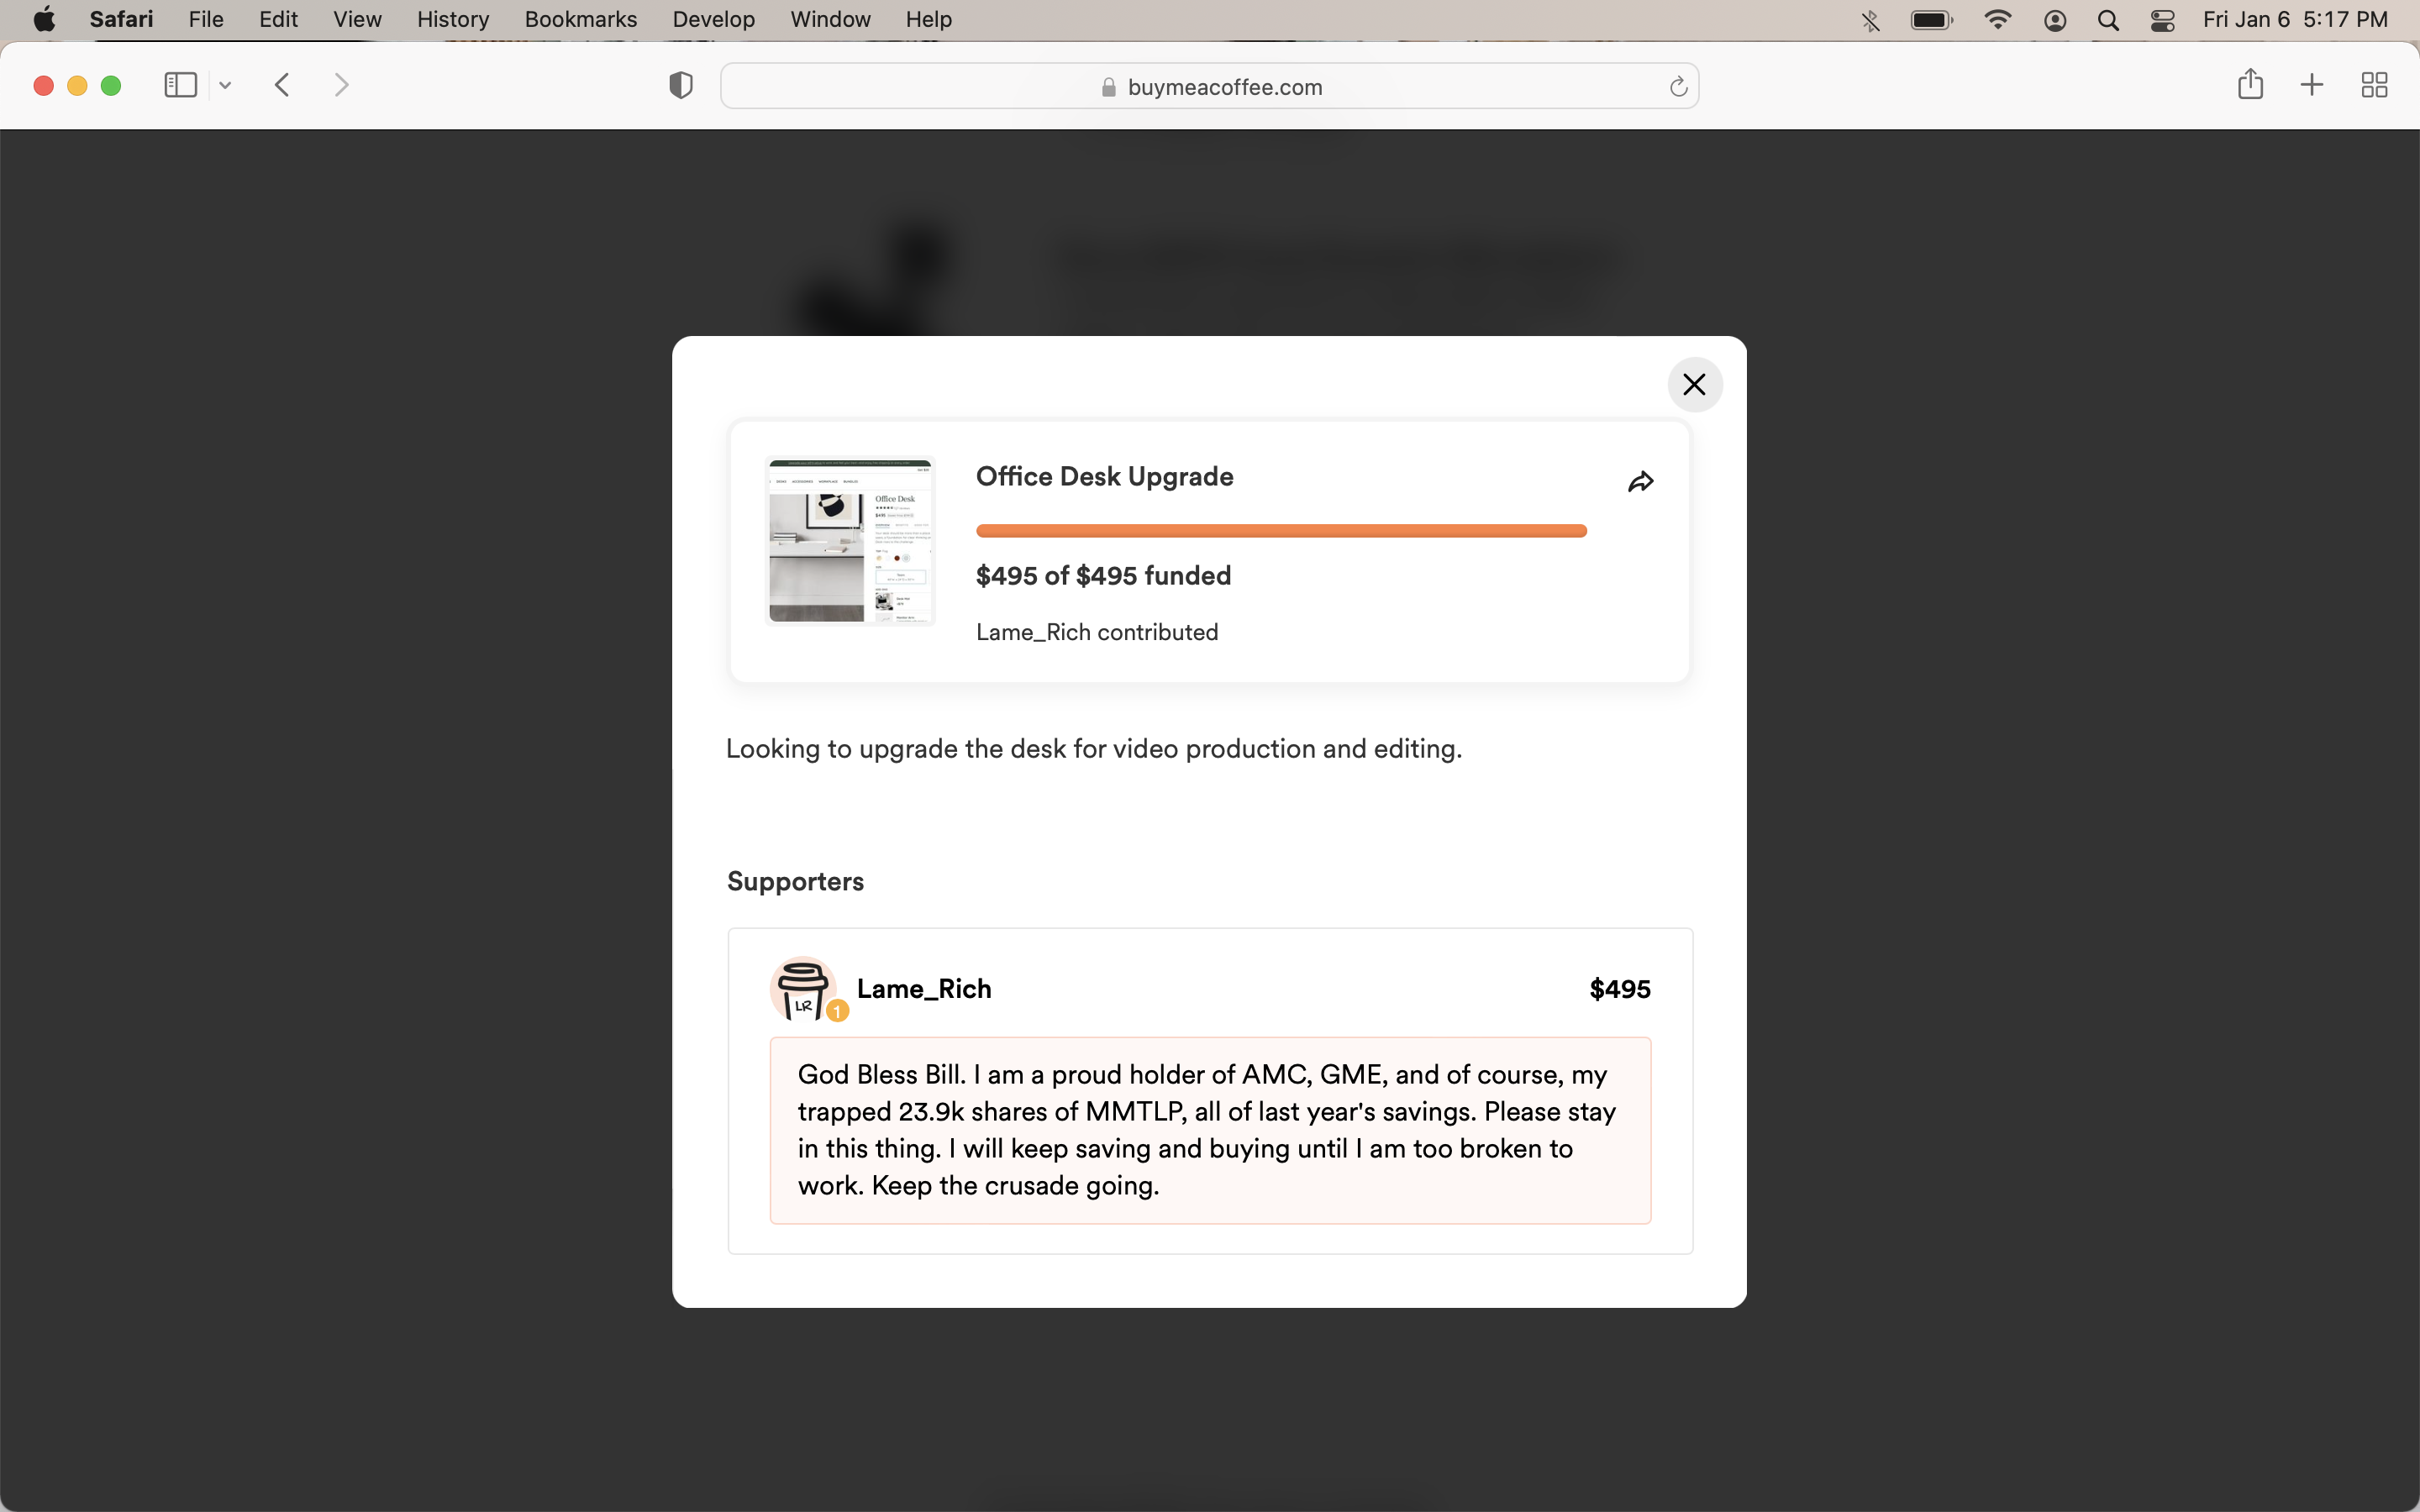This screenshot has height=1512, width=2420.
Task: Open a new tab with plus button
Action: tap(2312, 85)
